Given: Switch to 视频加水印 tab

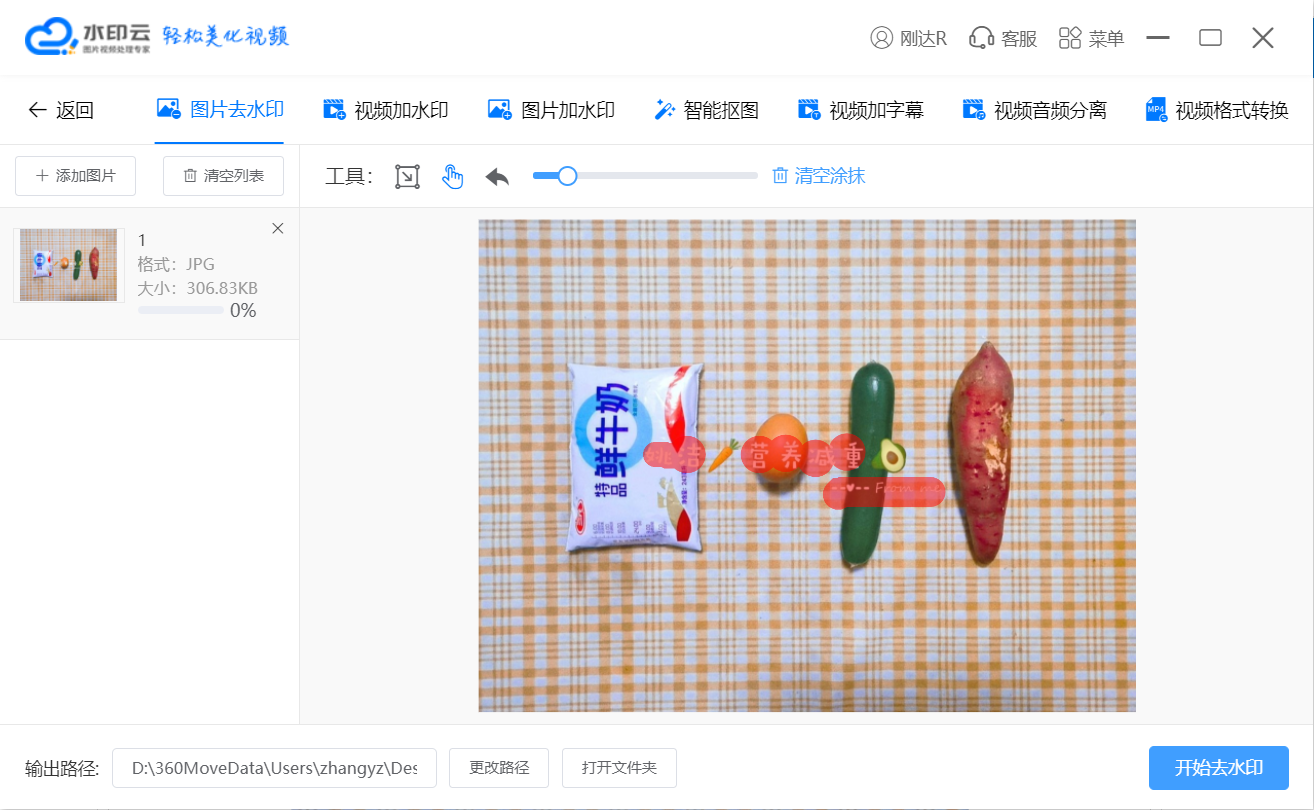Looking at the screenshot, I should 385,110.
